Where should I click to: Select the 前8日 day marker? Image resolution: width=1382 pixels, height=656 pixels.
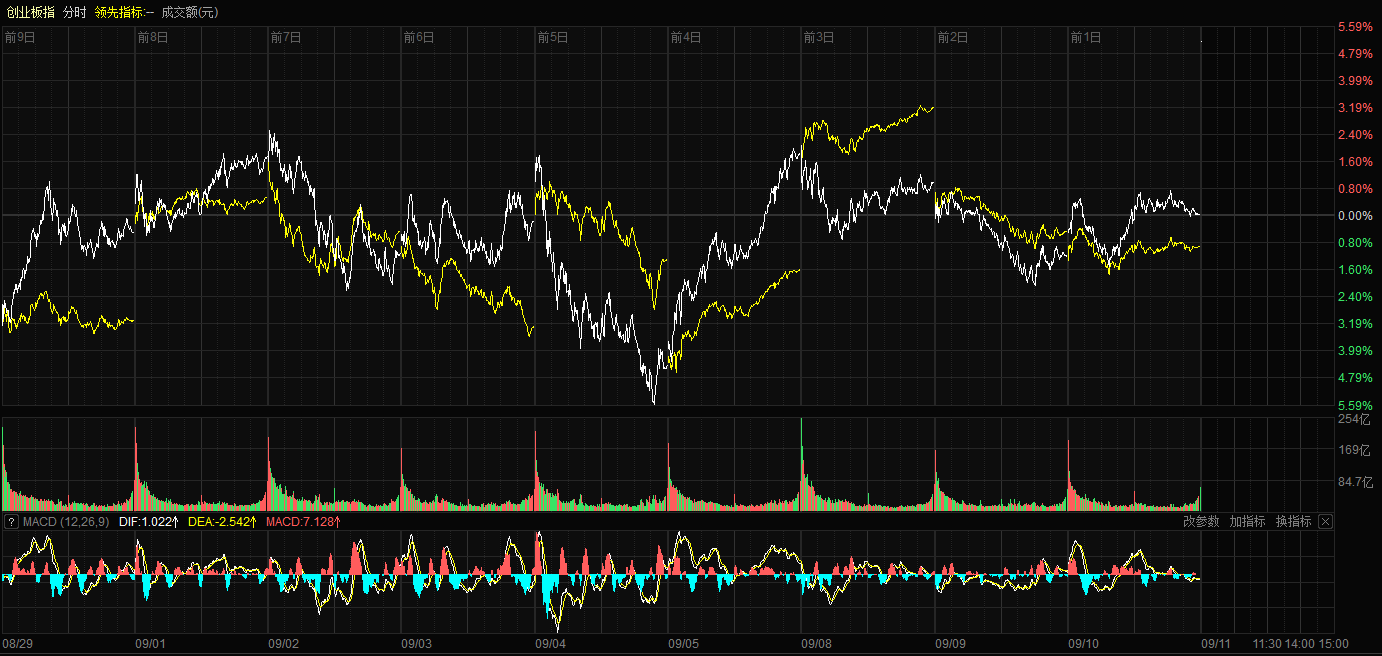[x=153, y=37]
